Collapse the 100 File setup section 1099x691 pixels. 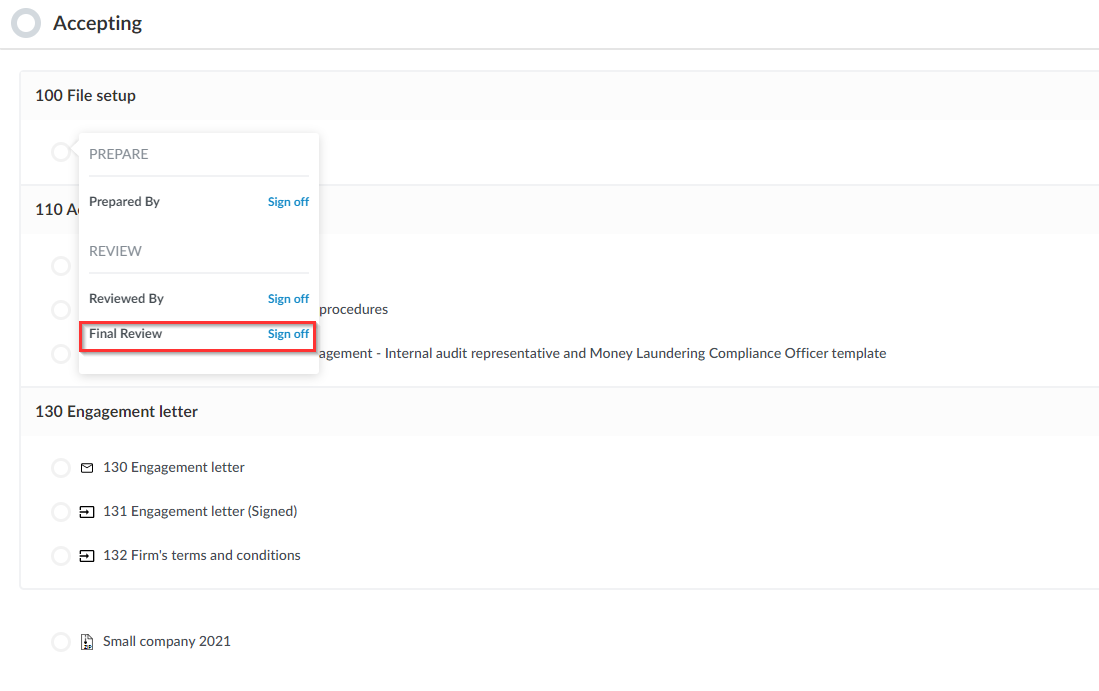click(85, 96)
